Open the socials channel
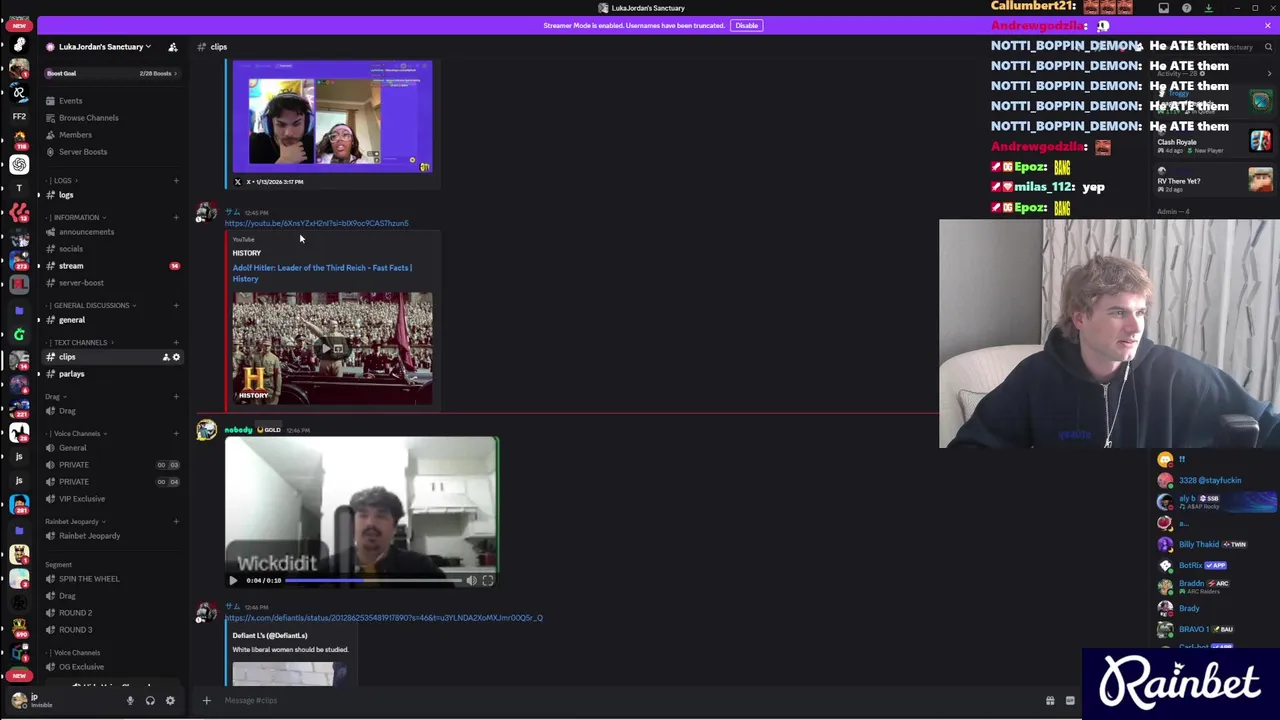This screenshot has width=1280, height=720. [x=71, y=249]
